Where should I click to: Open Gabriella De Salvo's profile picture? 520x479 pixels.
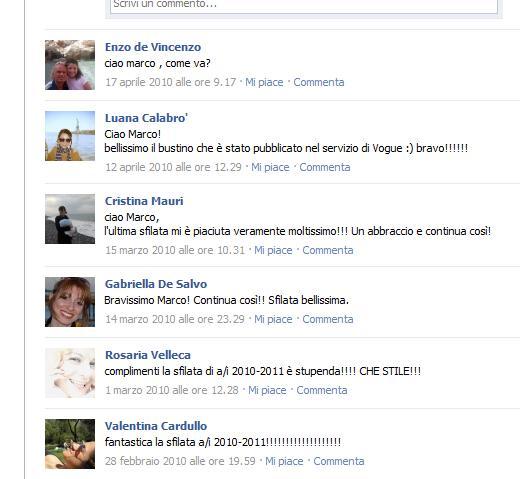coord(70,302)
